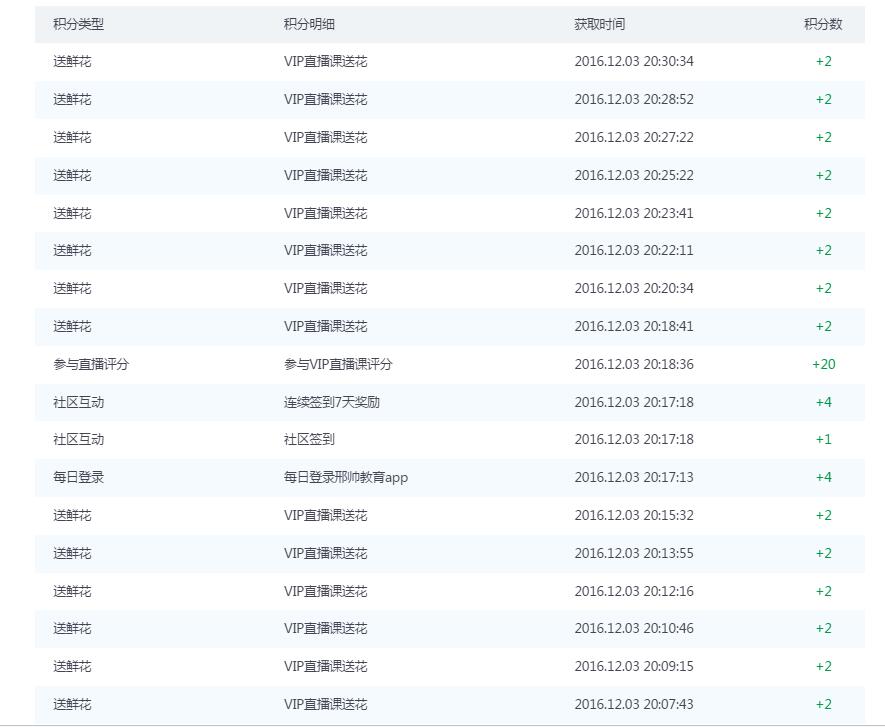This screenshot has height=727, width=885.
Task: Click 送鲜花 in the 20:25:22 row
Action: pyautogui.click(x=72, y=175)
